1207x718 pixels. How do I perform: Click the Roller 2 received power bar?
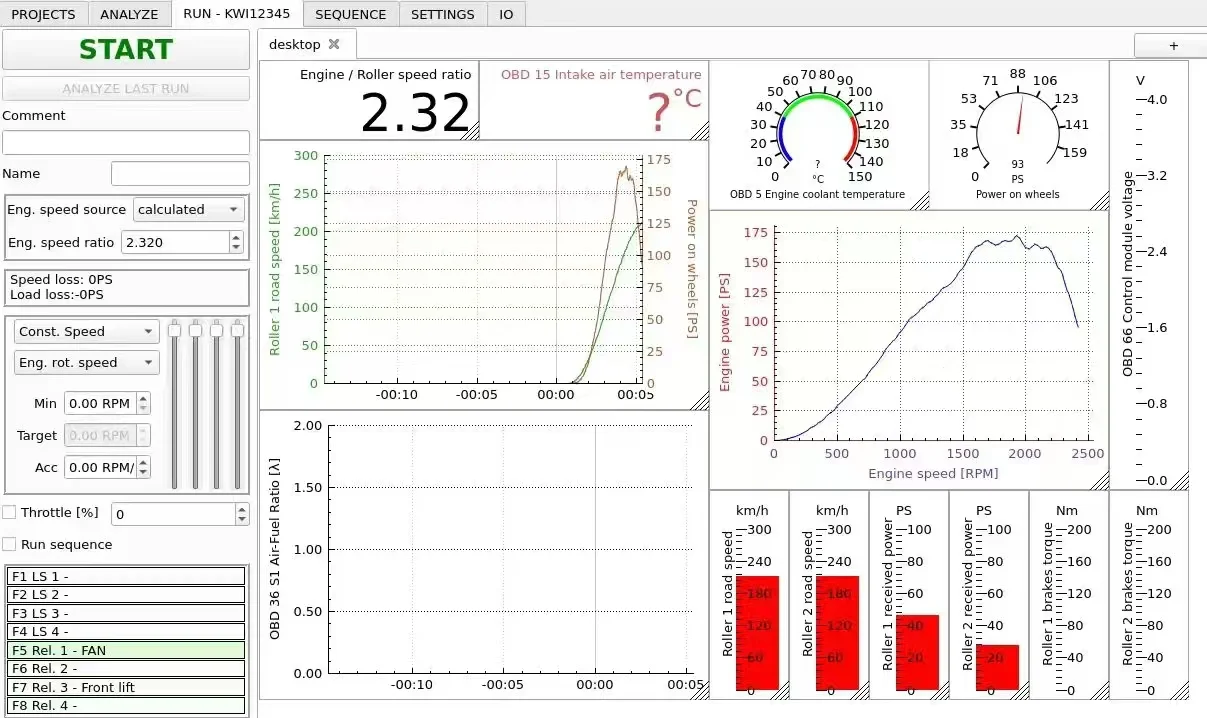(x=997, y=667)
